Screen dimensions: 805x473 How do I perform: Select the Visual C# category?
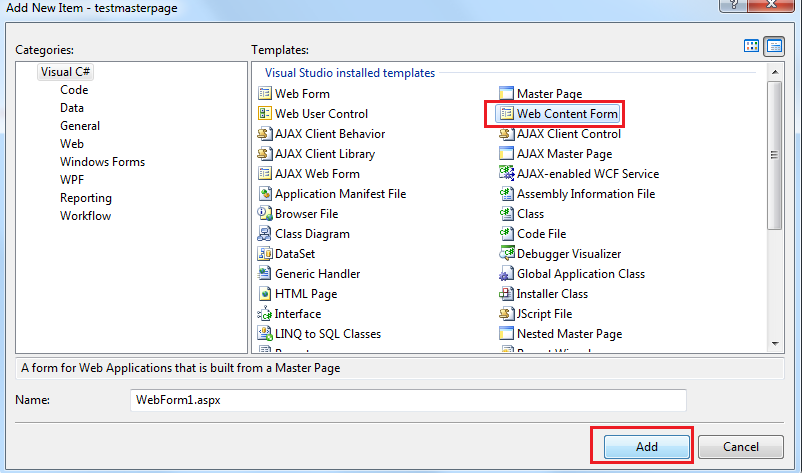pos(65,71)
